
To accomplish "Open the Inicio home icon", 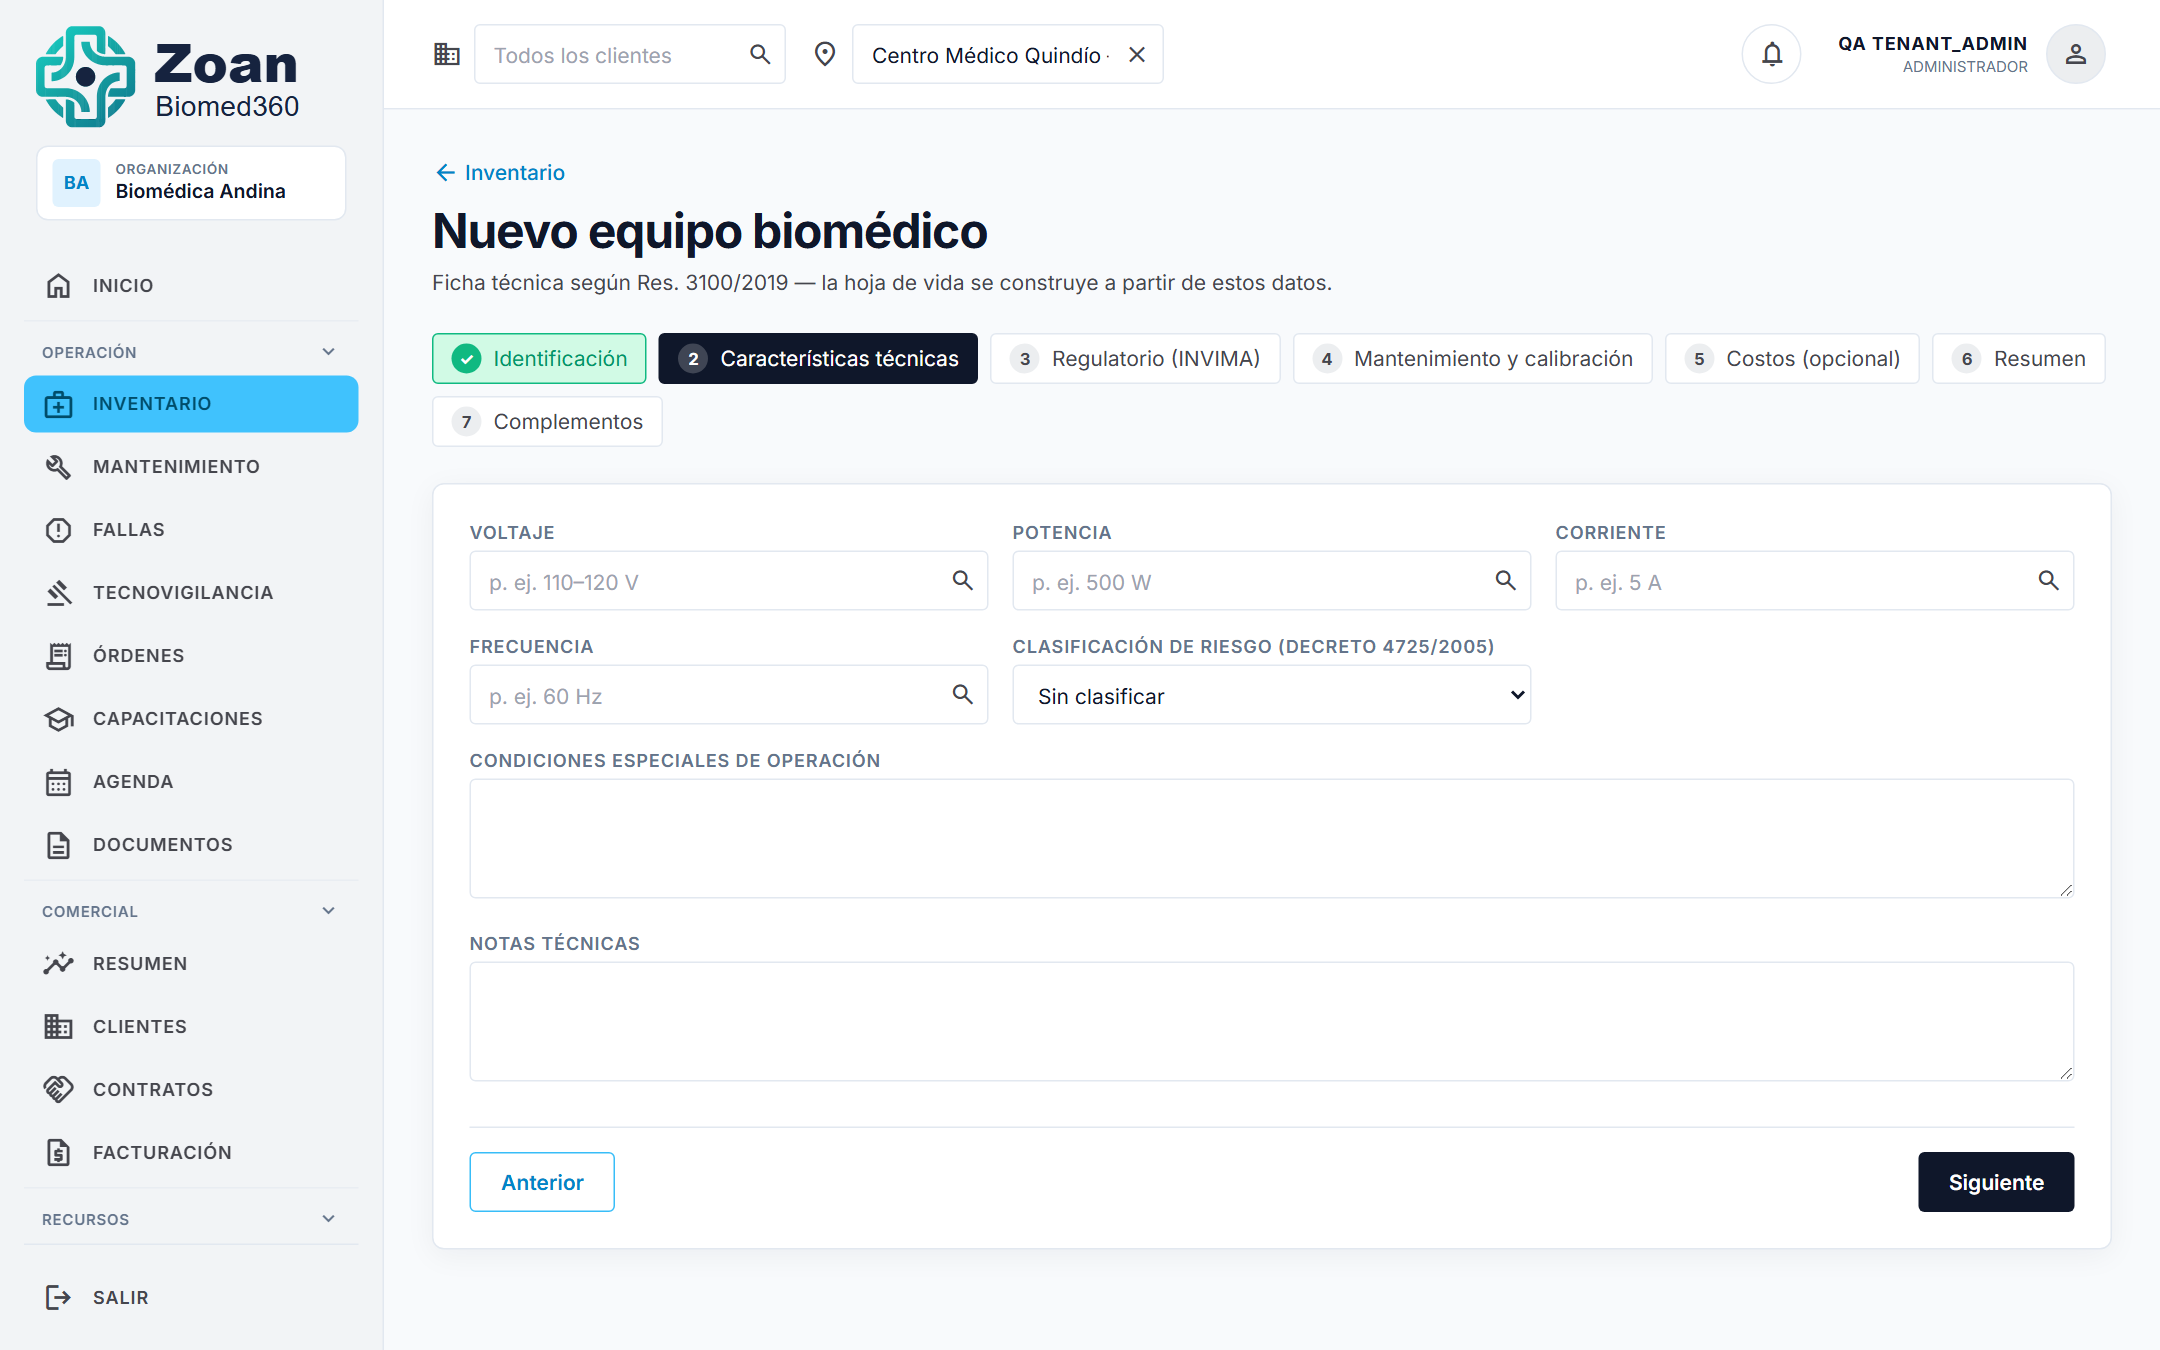I will 59,286.
